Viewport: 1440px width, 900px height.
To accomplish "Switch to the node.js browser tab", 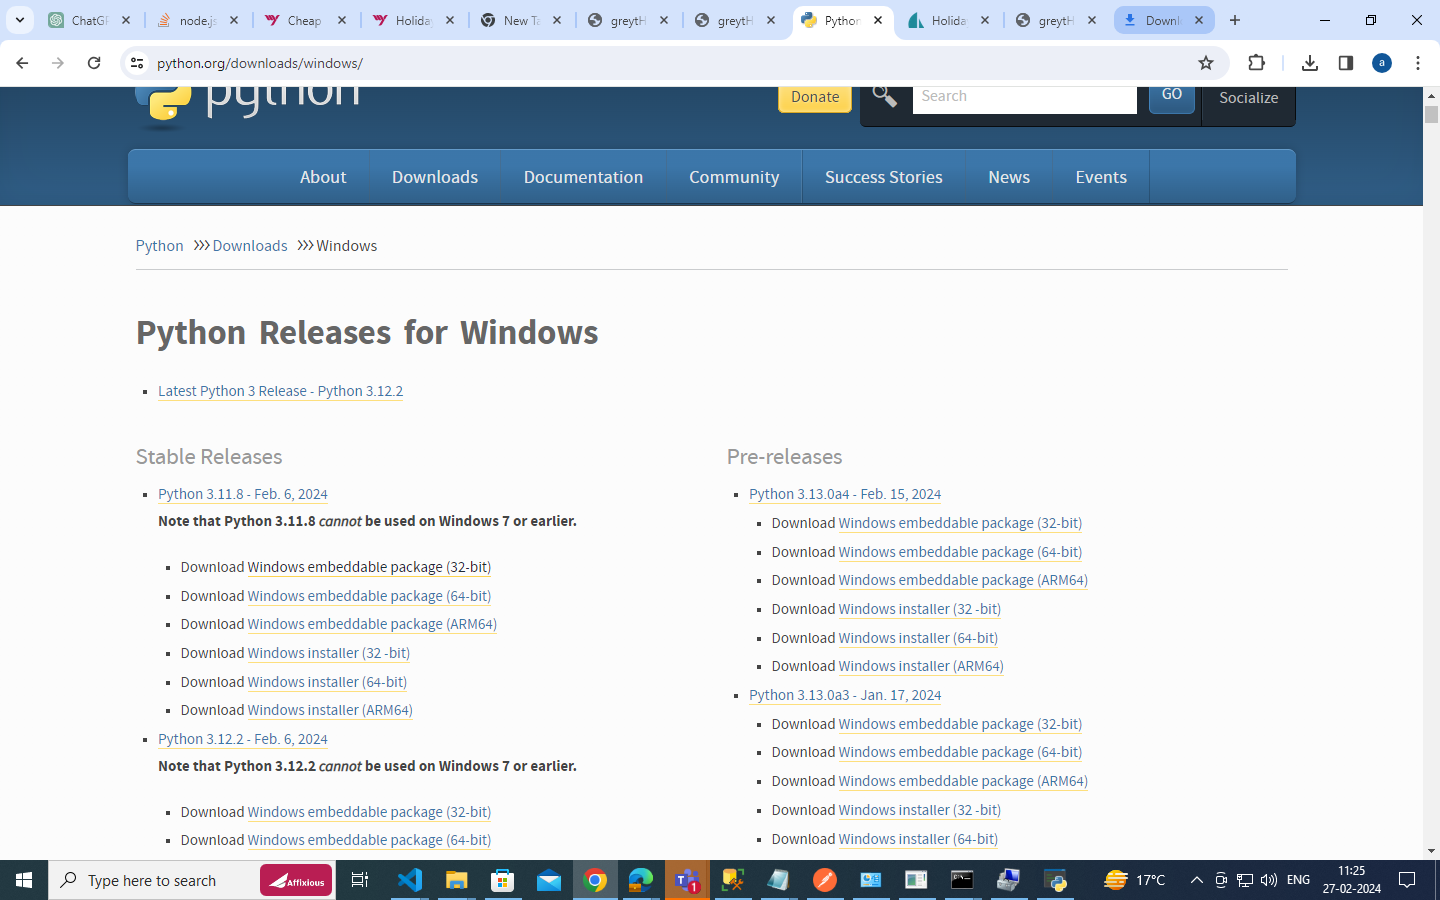I will pyautogui.click(x=197, y=20).
